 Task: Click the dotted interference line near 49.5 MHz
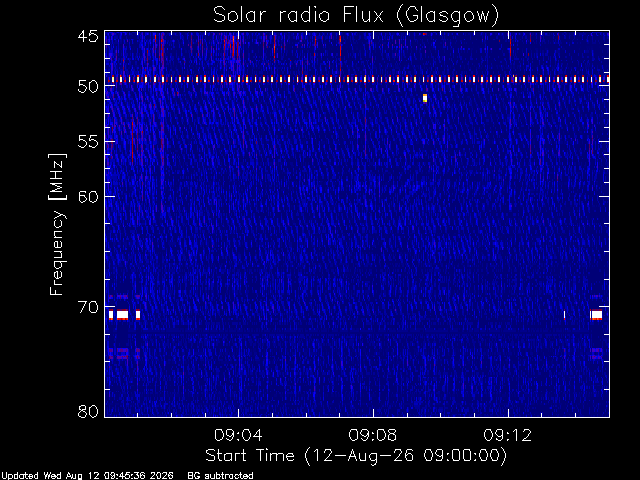click(x=357, y=79)
